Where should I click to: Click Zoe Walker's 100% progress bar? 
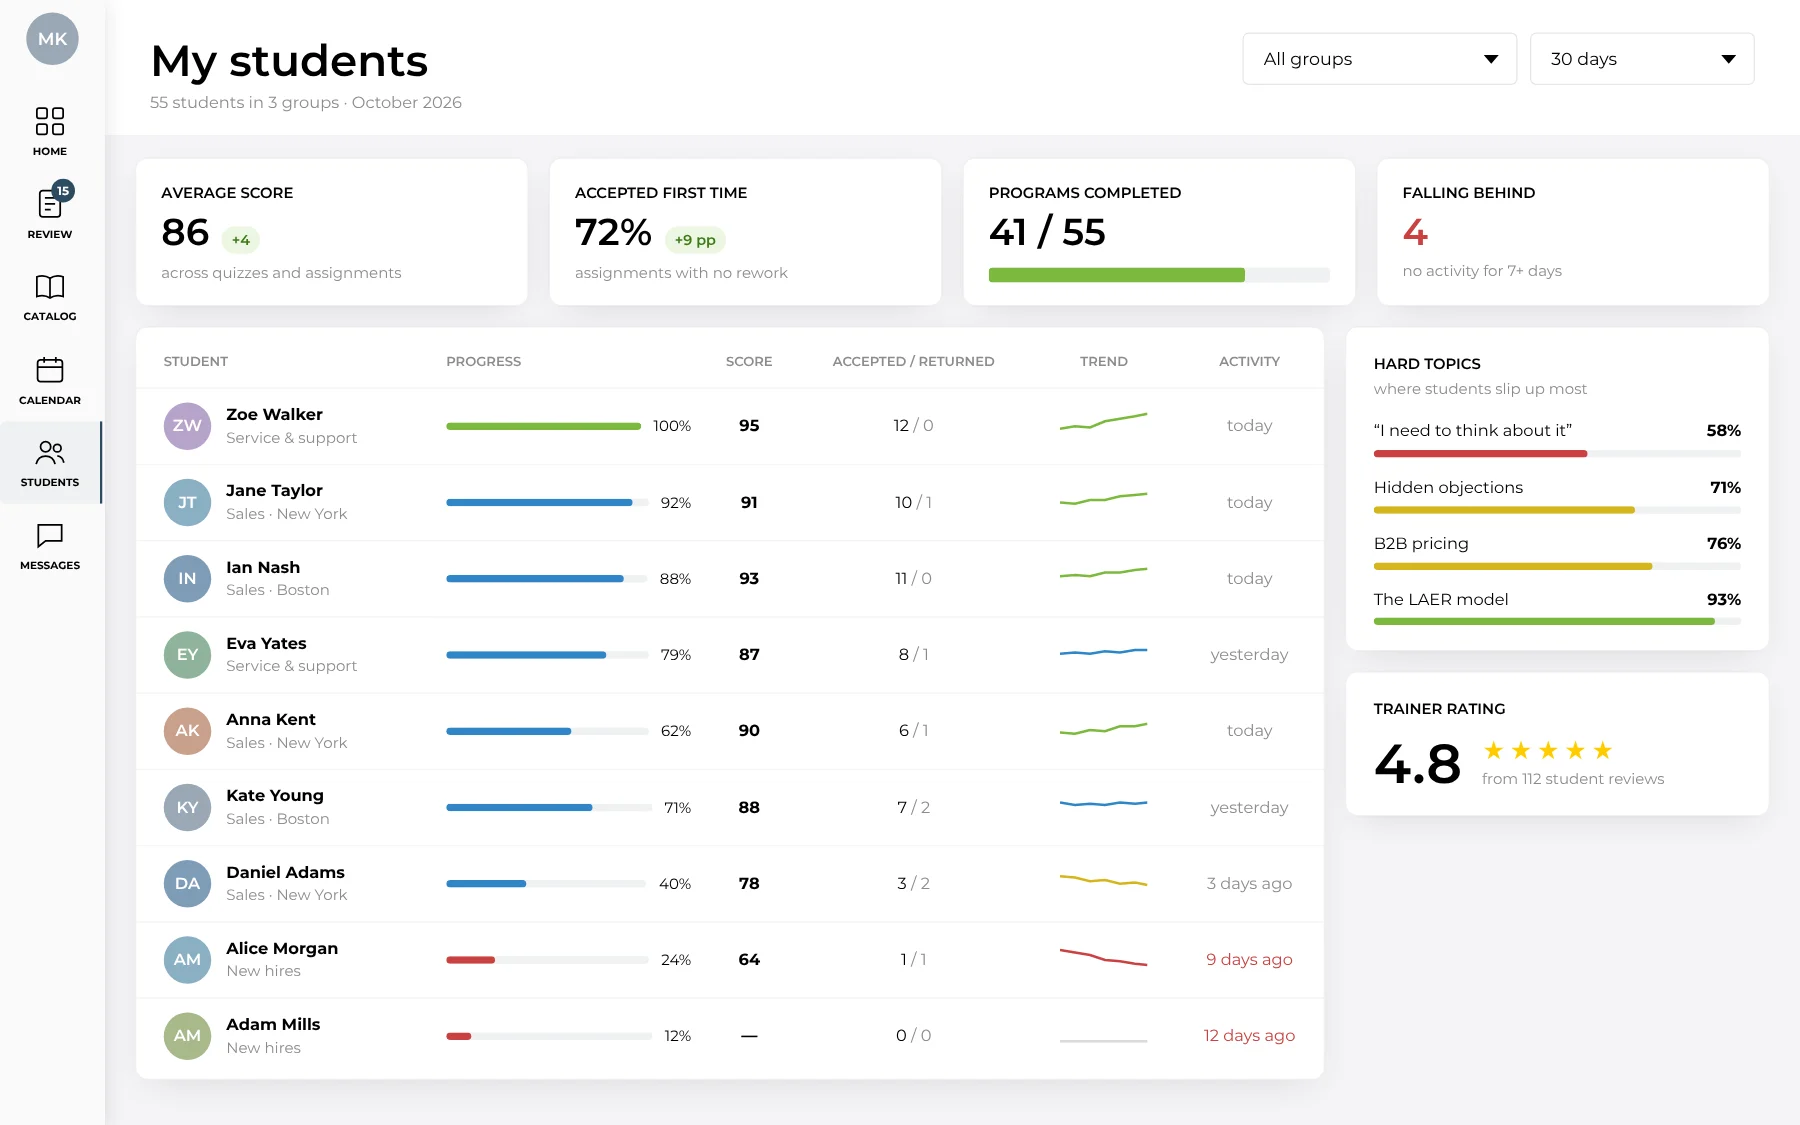coord(544,426)
